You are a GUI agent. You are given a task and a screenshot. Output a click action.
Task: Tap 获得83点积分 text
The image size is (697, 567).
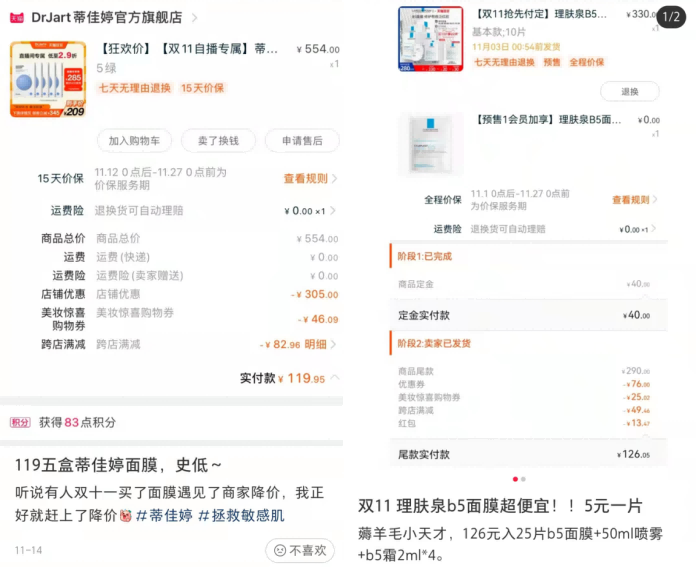coord(77,423)
